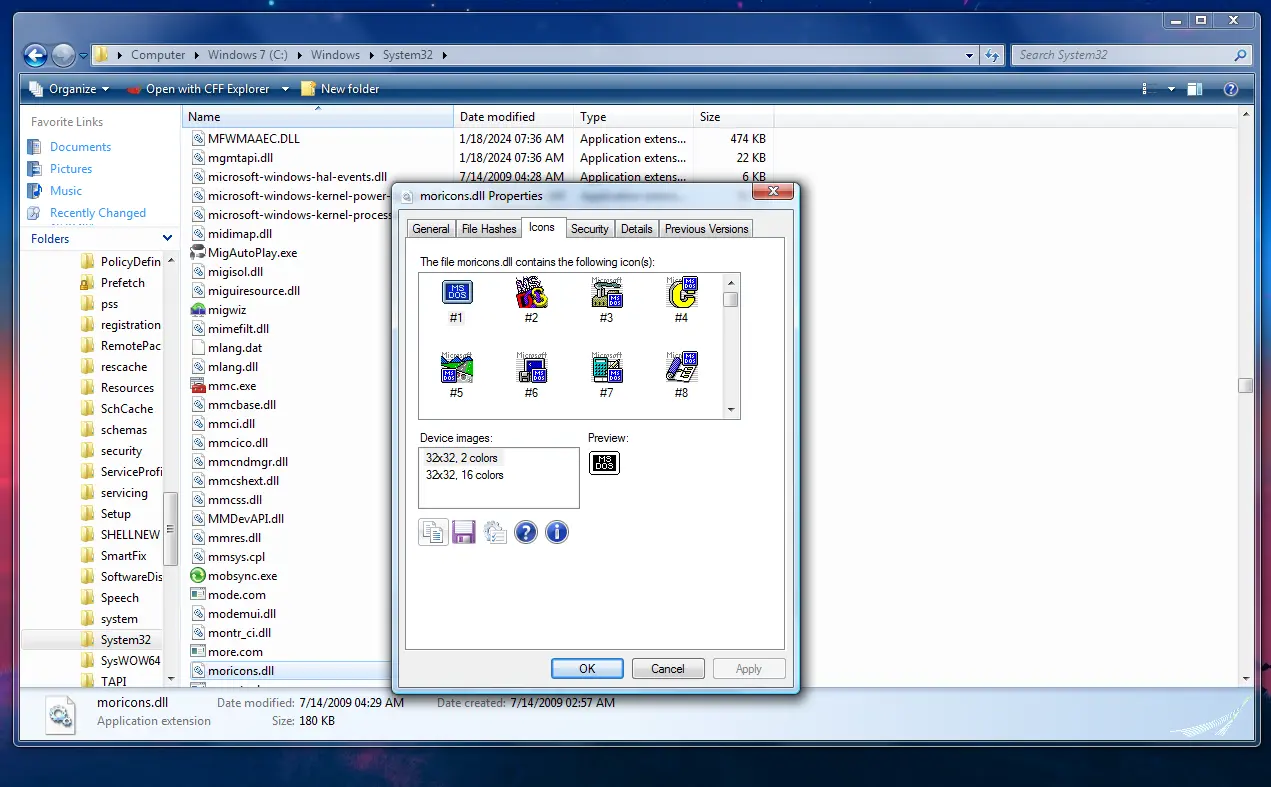The height and width of the screenshot is (787, 1271).
Task: Select icon #8 in the icon list
Action: 681,375
